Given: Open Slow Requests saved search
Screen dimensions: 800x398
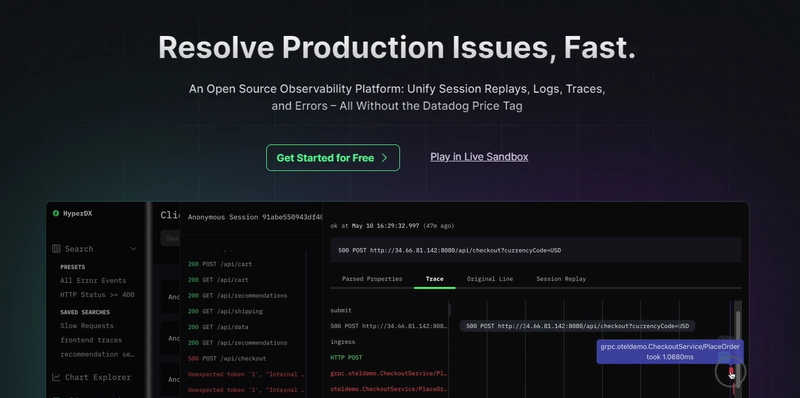Looking at the screenshot, I should pyautogui.click(x=87, y=326).
